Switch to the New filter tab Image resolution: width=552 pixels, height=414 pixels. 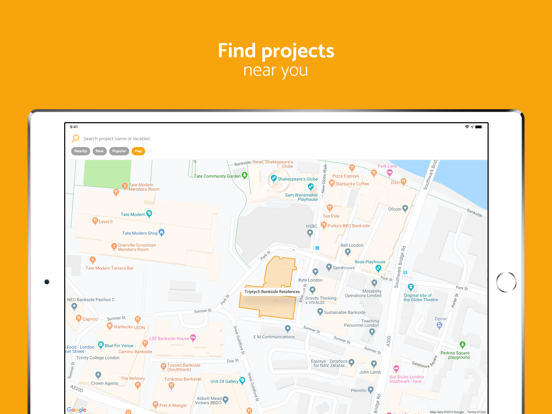tap(100, 151)
